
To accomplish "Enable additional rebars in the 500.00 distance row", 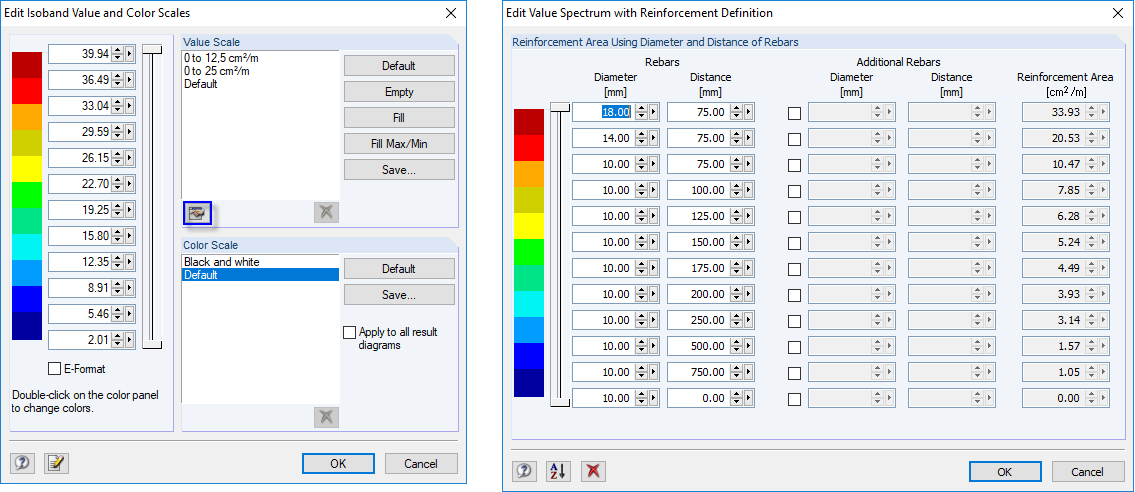I will (795, 347).
